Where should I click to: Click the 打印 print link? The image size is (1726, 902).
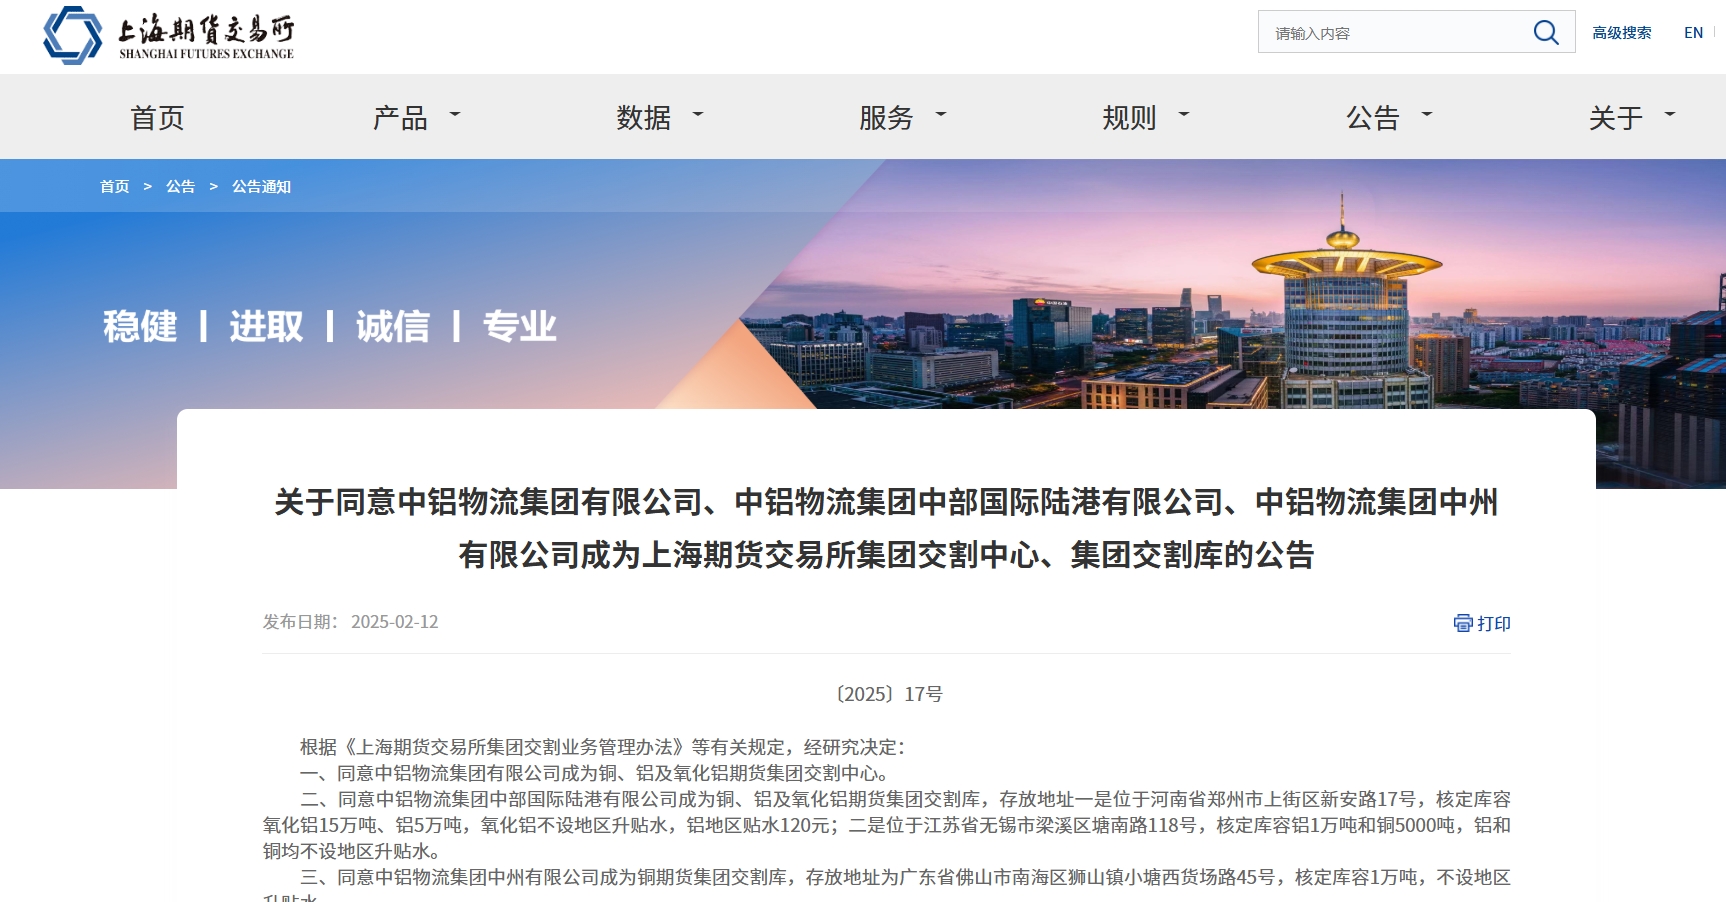point(1494,623)
